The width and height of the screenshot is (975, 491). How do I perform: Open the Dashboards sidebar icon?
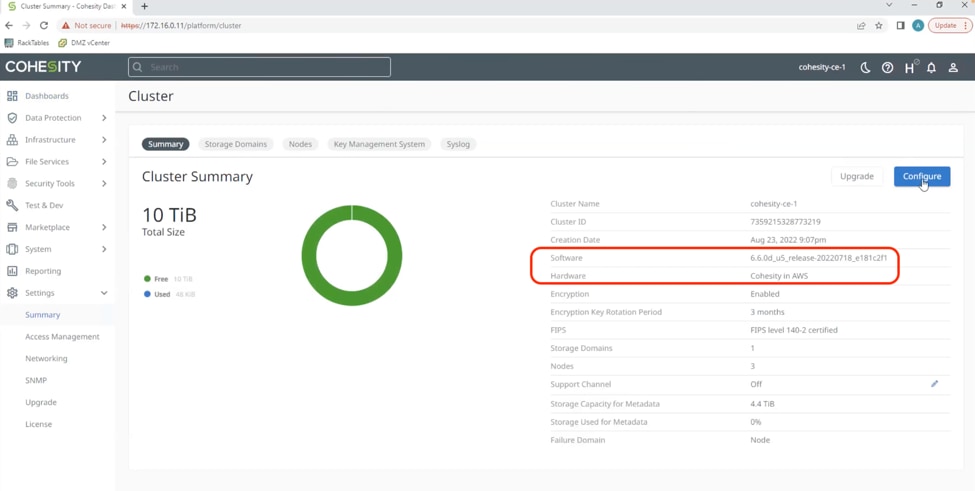pyautogui.click(x=12, y=96)
